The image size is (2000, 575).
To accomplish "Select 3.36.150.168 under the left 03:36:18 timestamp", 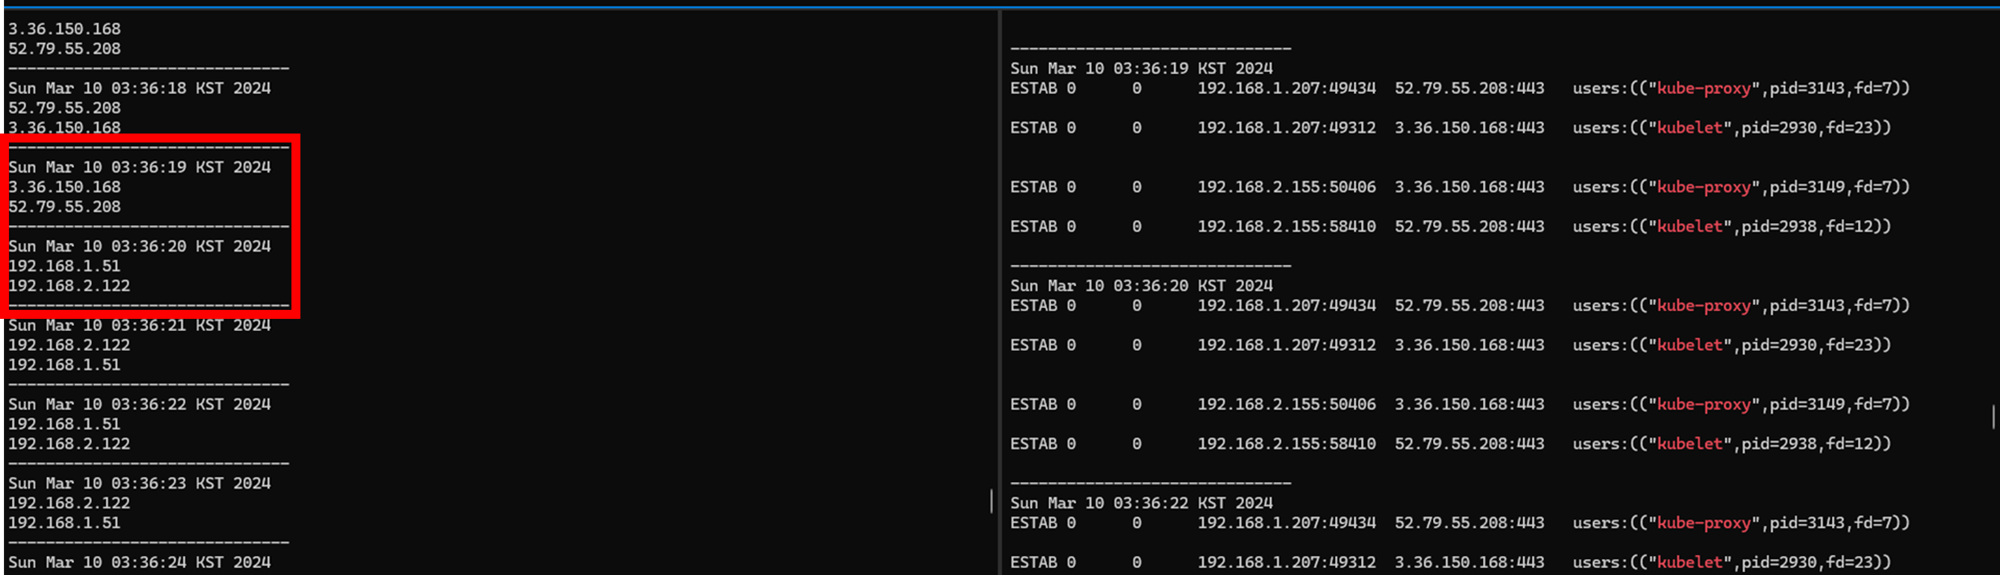I will [64, 128].
